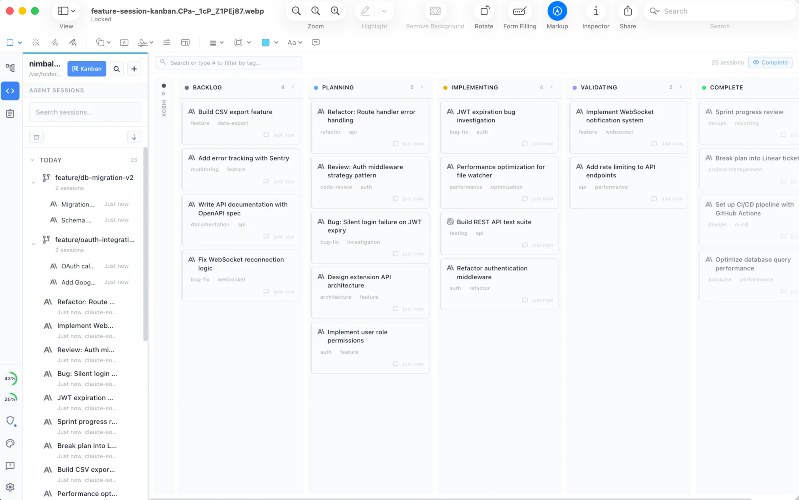Click the Sketch pen tool
The height and width of the screenshot is (500, 799).
55,43
